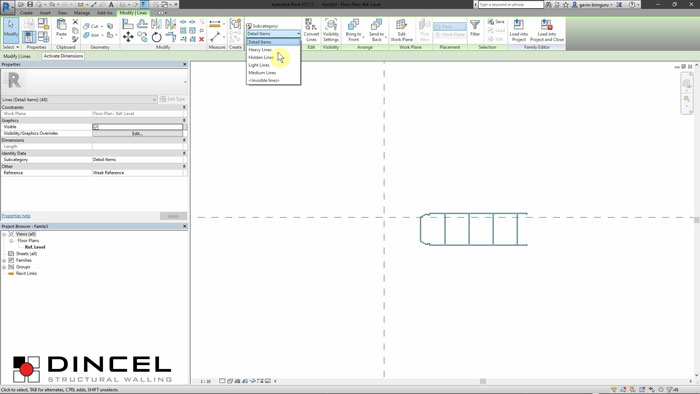Switch to the Create ribbon tab
The height and width of the screenshot is (394, 700).
[x=26, y=13]
